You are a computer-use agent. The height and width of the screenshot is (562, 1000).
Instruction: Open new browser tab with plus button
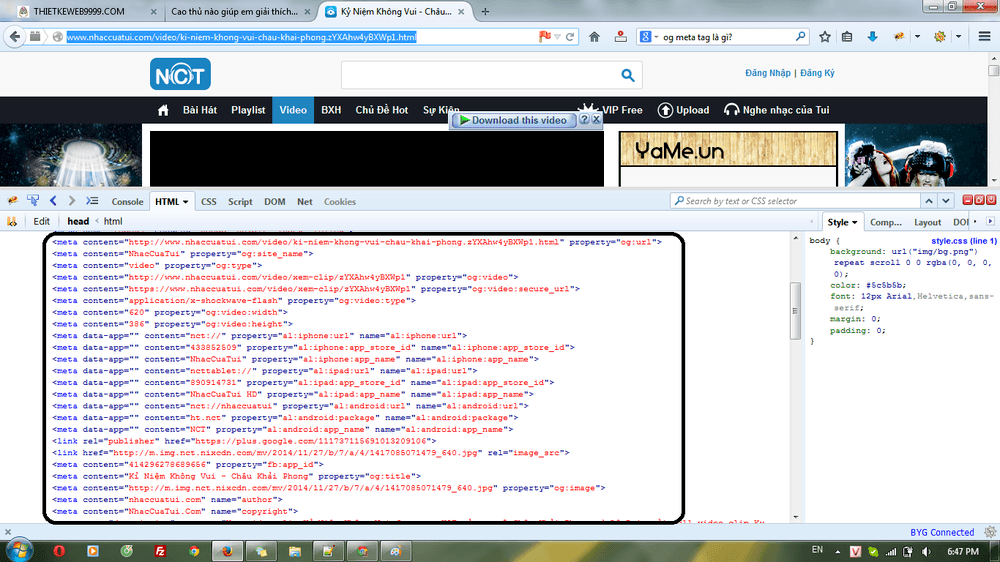pos(485,11)
